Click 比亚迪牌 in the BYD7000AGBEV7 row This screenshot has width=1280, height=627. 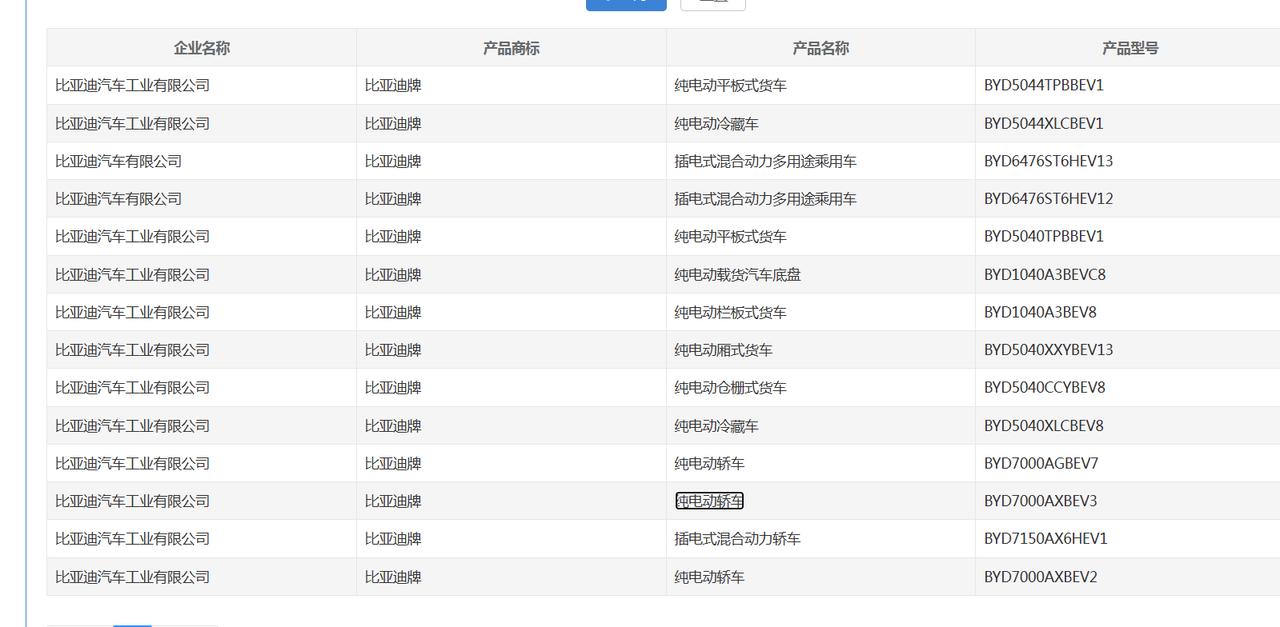click(393, 464)
